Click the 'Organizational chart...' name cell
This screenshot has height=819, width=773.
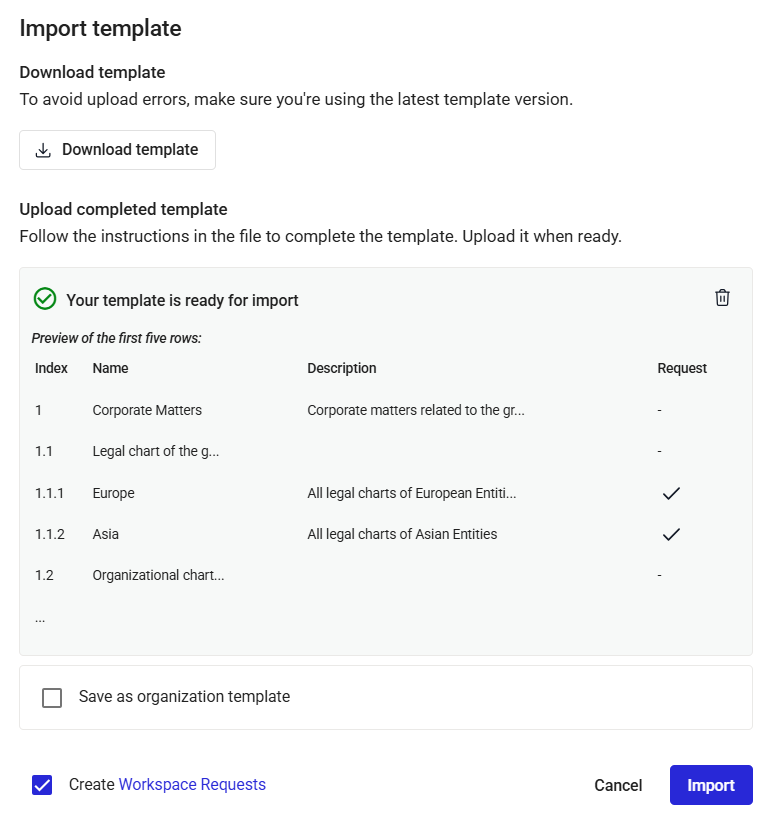coord(158,575)
